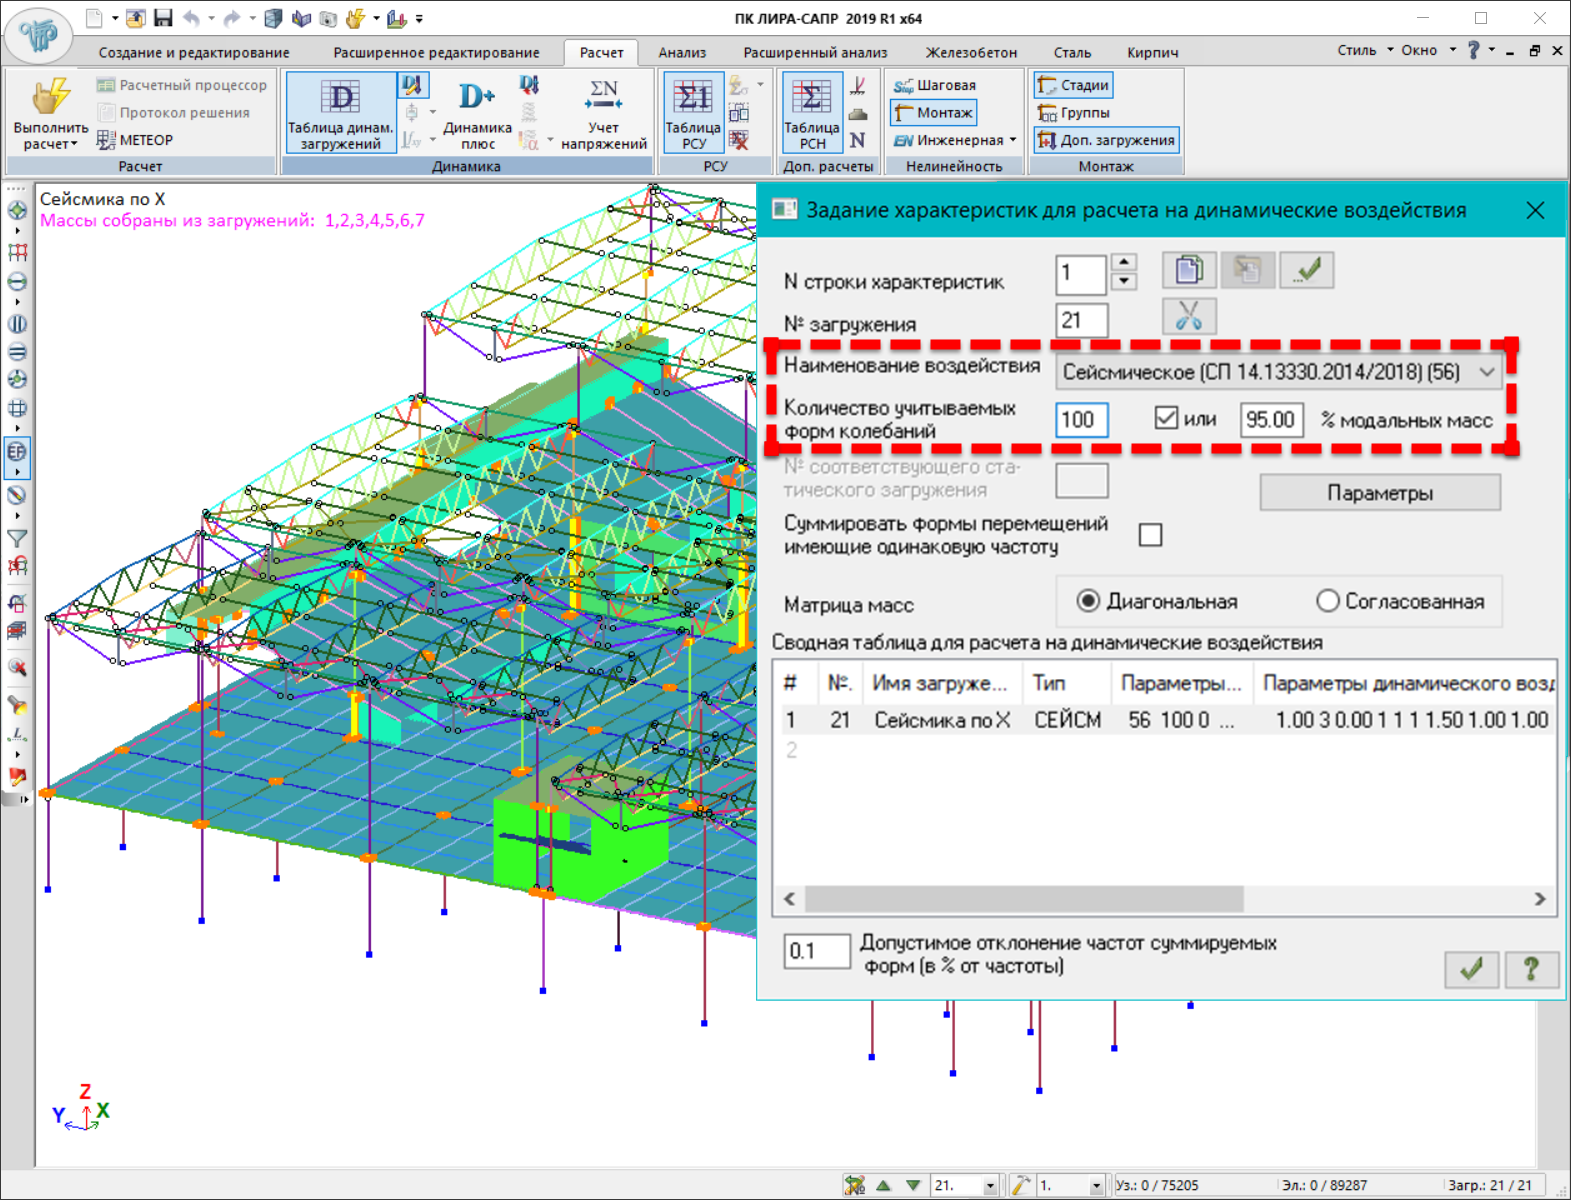Click the copy characteristics row icon
This screenshot has width=1571, height=1200.
pos(1189,270)
